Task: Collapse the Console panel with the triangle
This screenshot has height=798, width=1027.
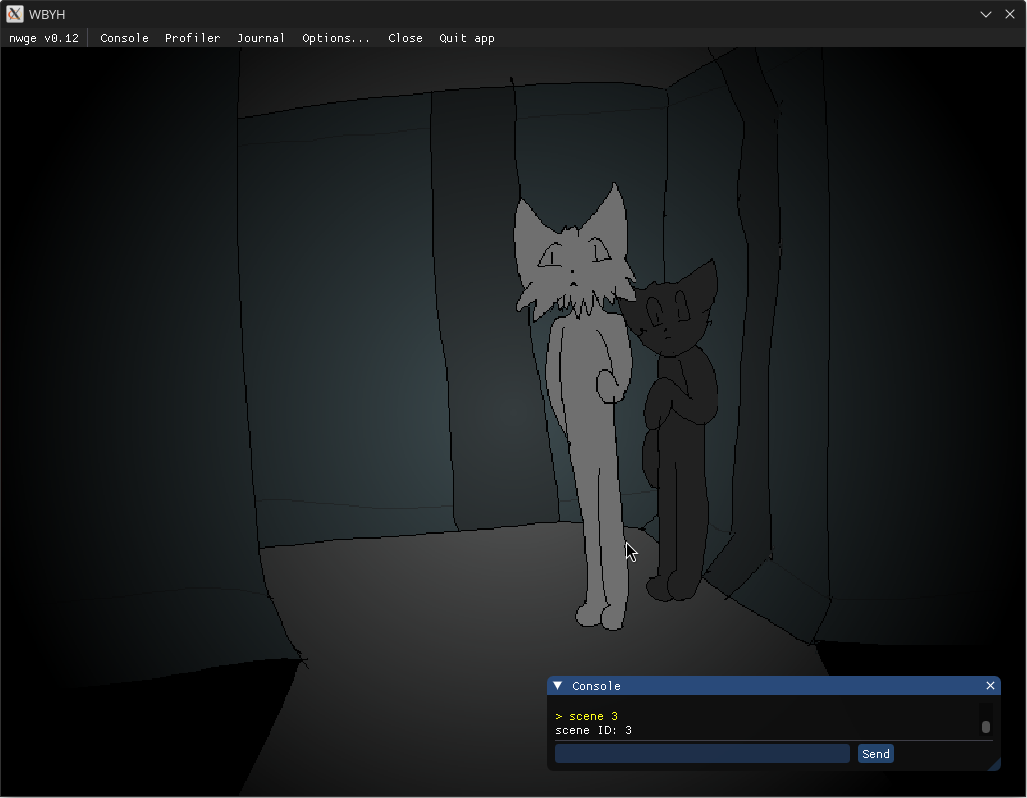Action: 558,686
